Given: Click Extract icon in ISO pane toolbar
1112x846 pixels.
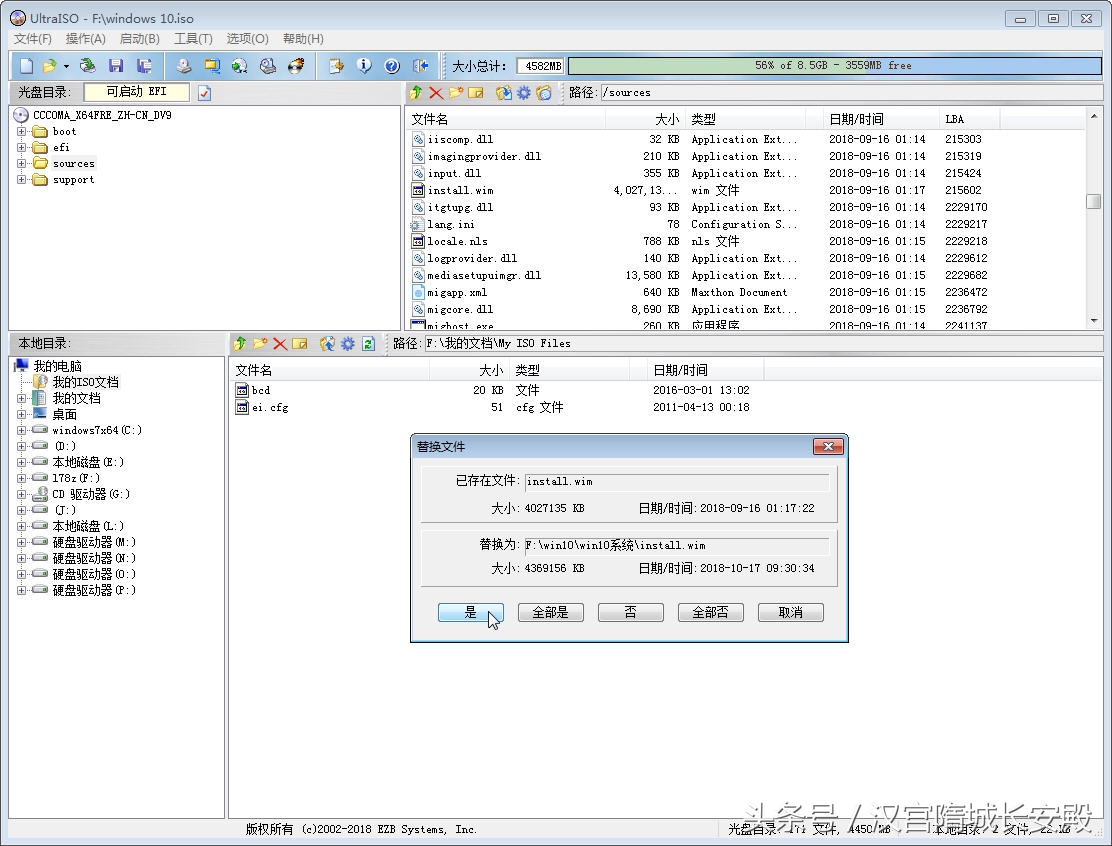Looking at the screenshot, I should 504,93.
